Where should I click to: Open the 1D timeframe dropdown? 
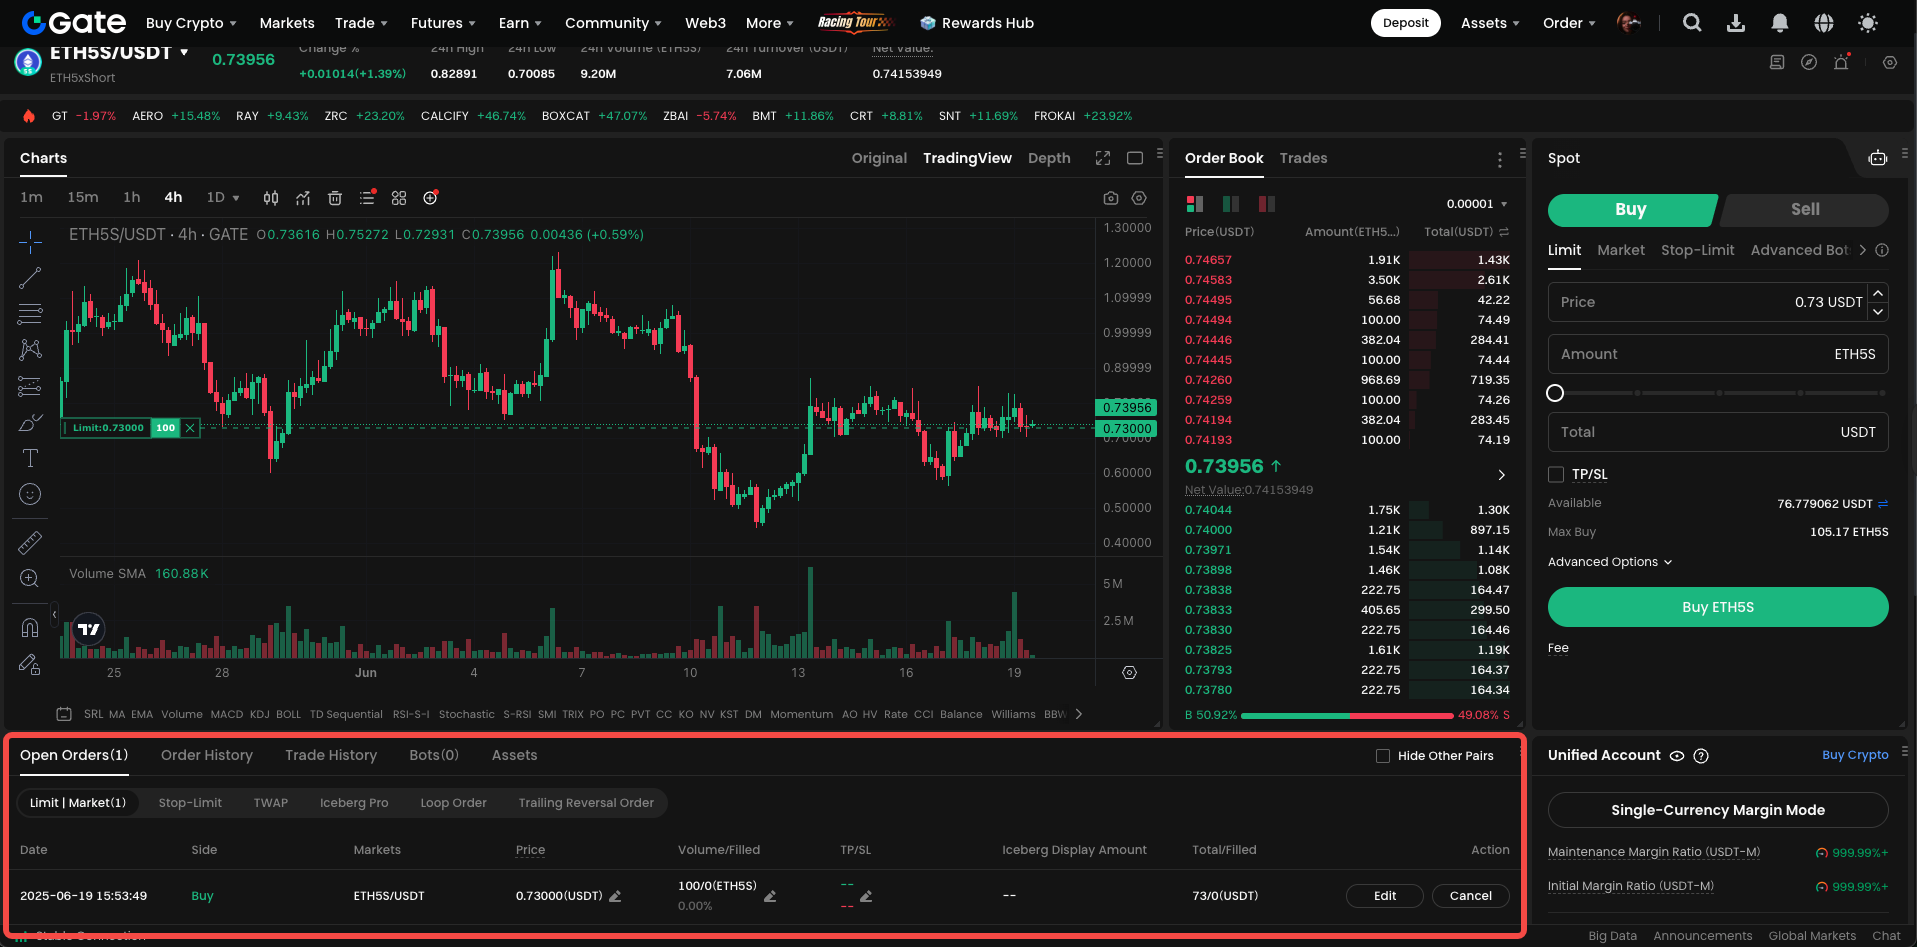tap(223, 198)
